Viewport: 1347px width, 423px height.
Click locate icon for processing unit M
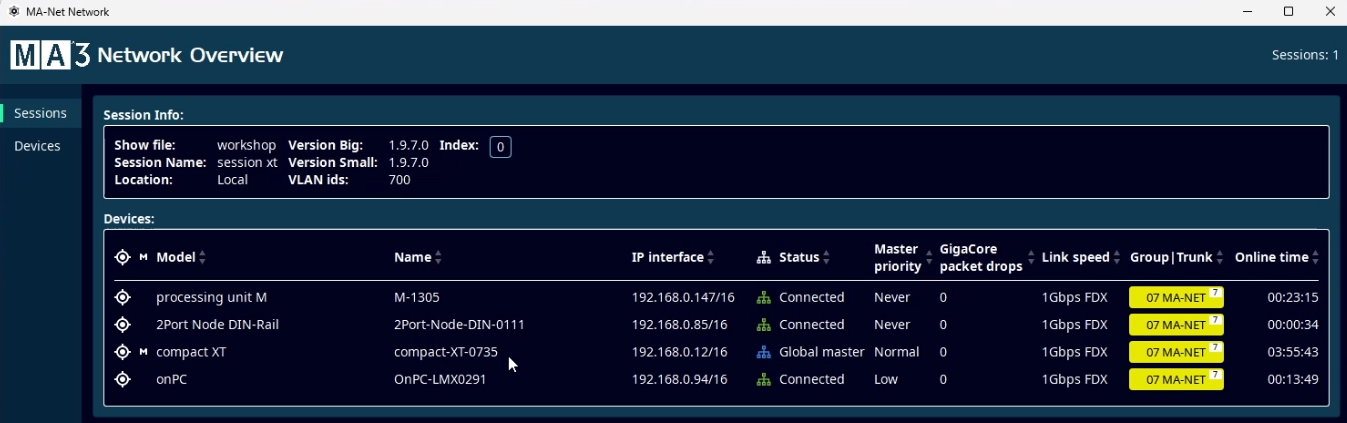coord(123,297)
